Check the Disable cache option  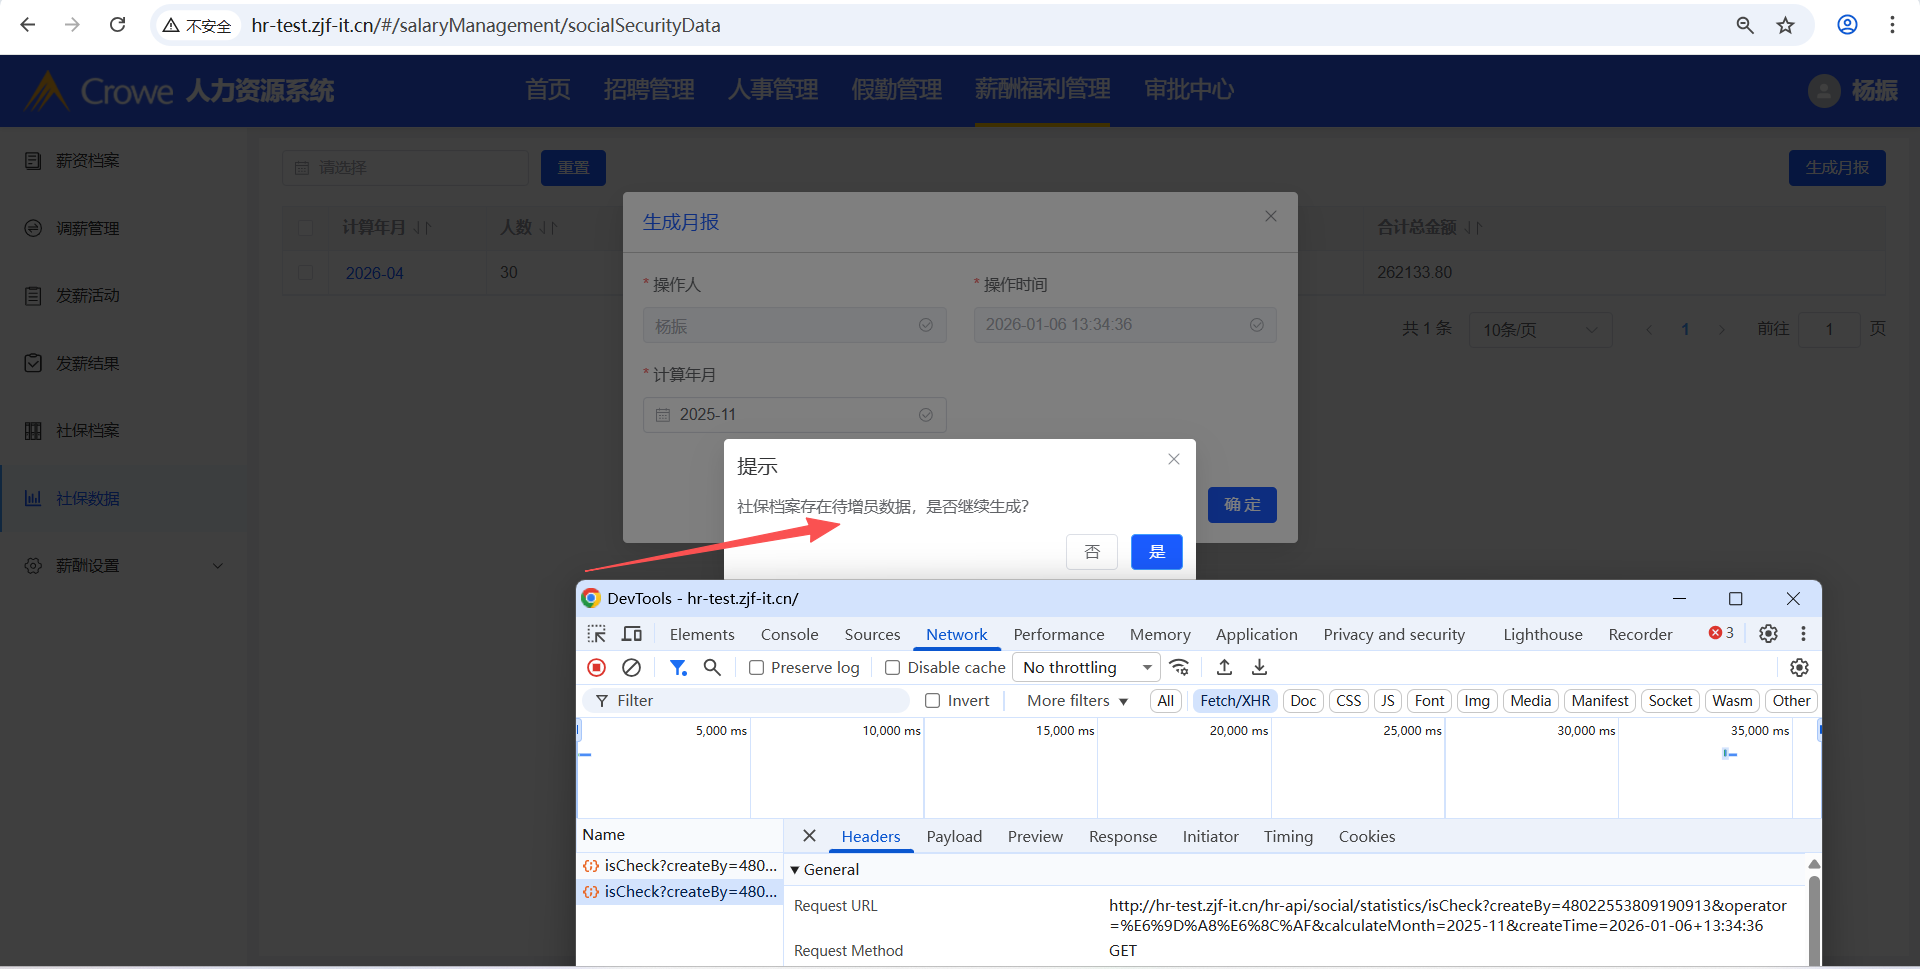click(x=893, y=668)
